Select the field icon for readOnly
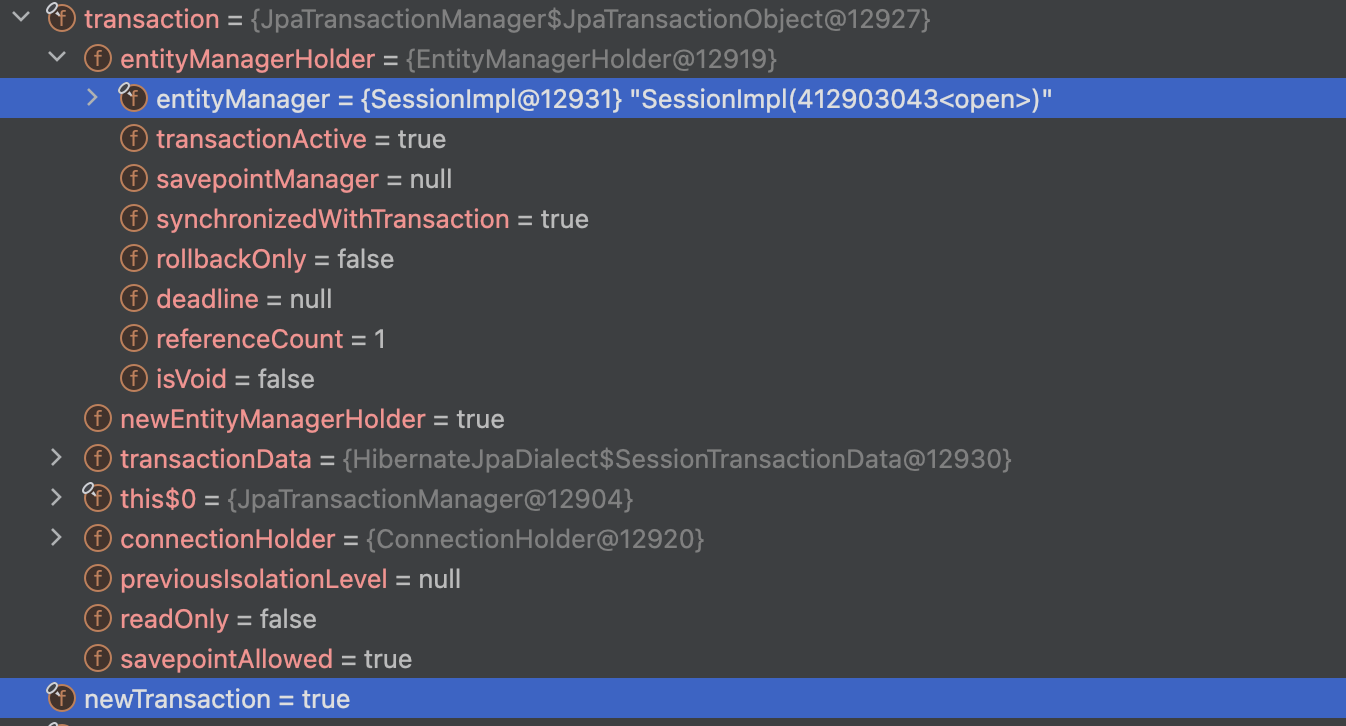The height and width of the screenshot is (726, 1346). click(97, 619)
